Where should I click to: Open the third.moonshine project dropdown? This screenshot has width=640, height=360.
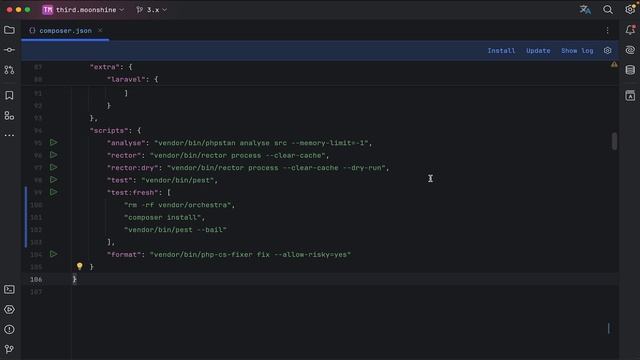click(83, 10)
